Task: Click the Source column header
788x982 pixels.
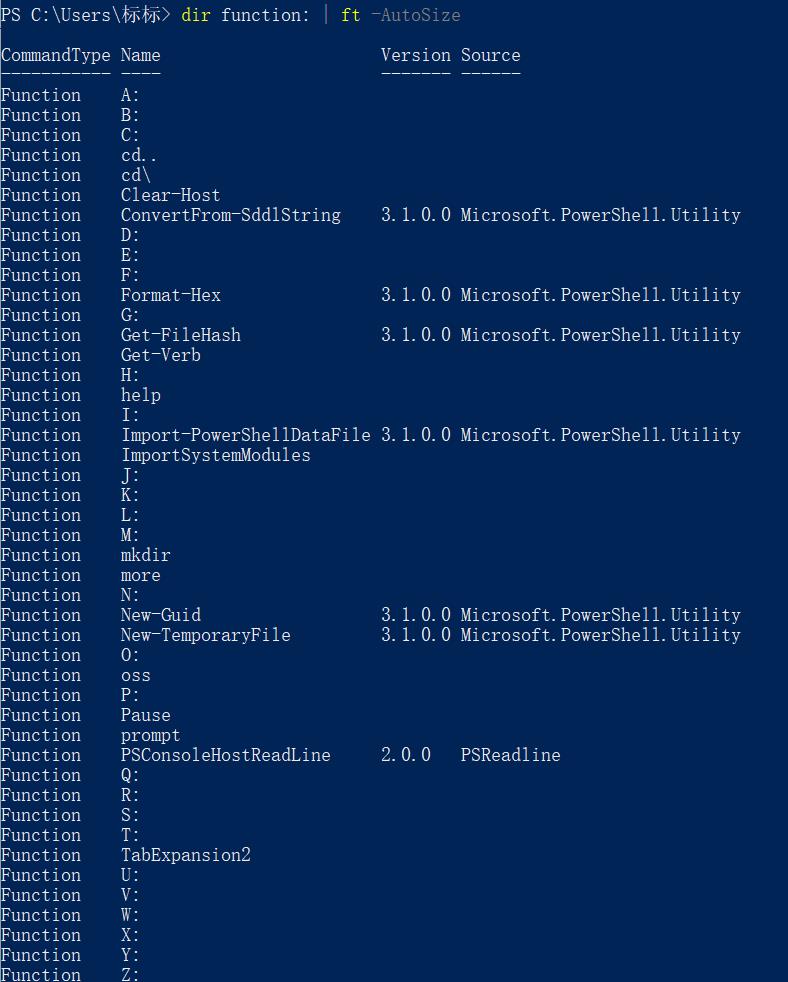Action: [490, 55]
